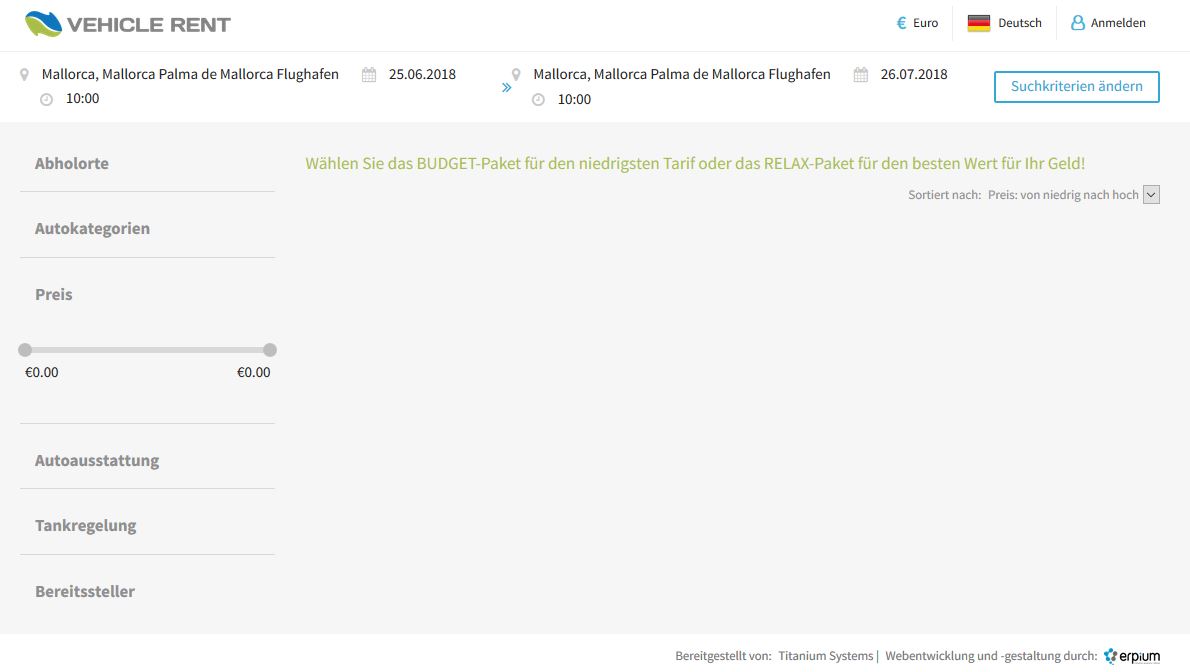
Task: Click the user profile icon beside Anmelden
Action: 1077,23
